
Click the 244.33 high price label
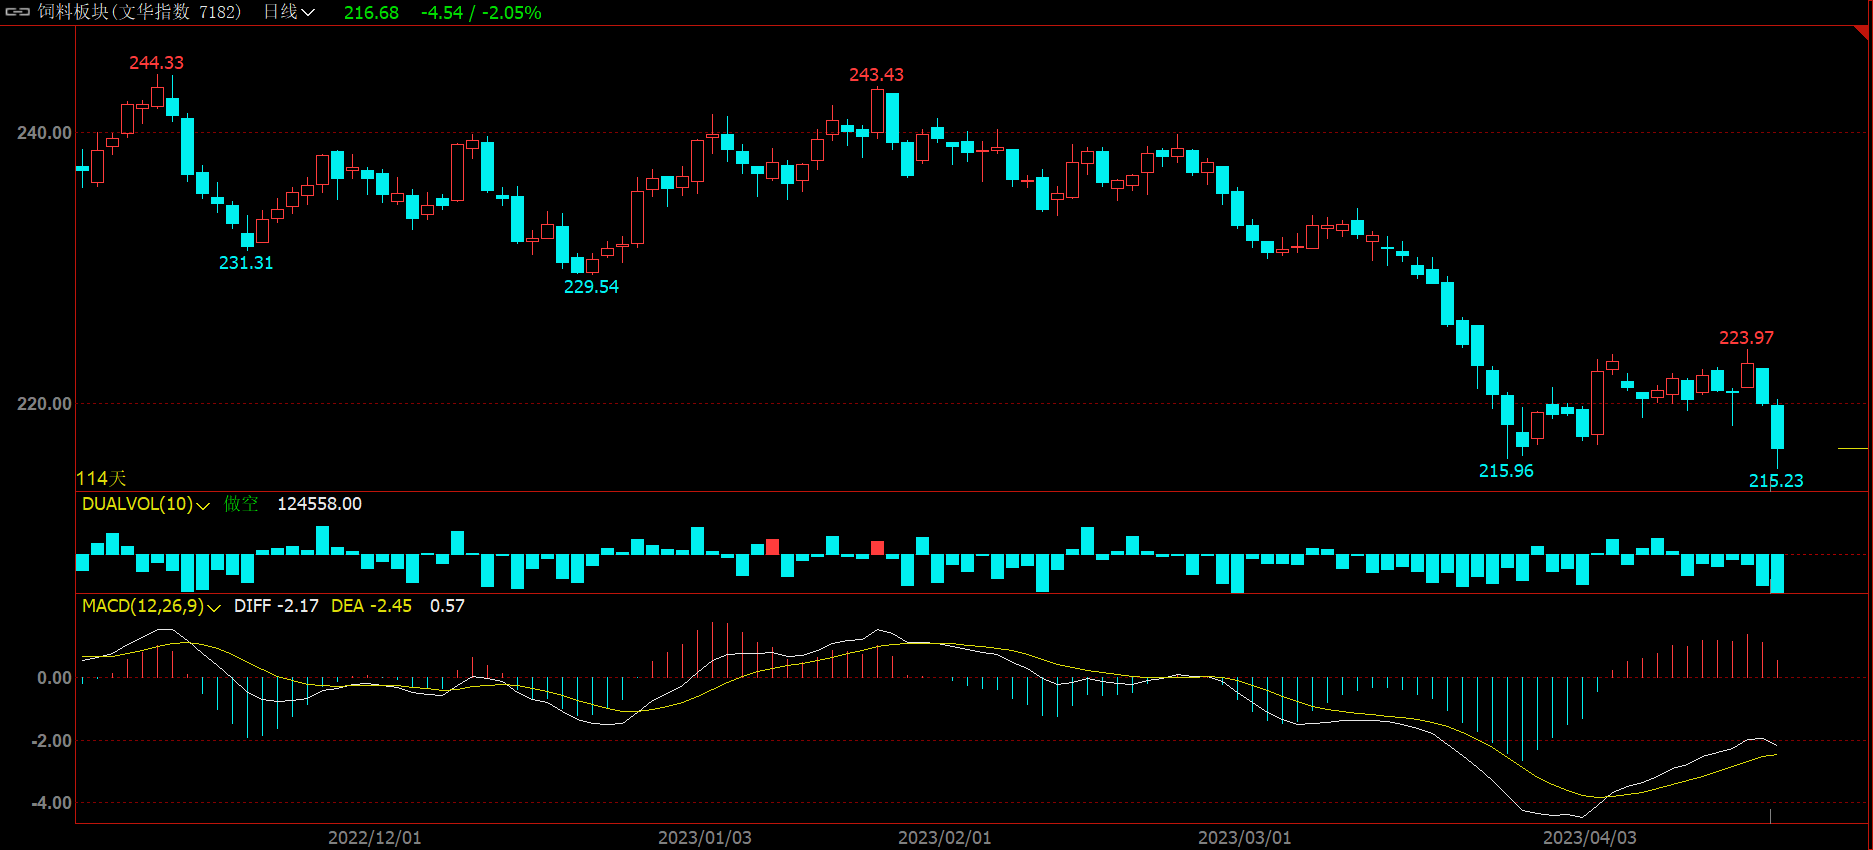(156, 63)
